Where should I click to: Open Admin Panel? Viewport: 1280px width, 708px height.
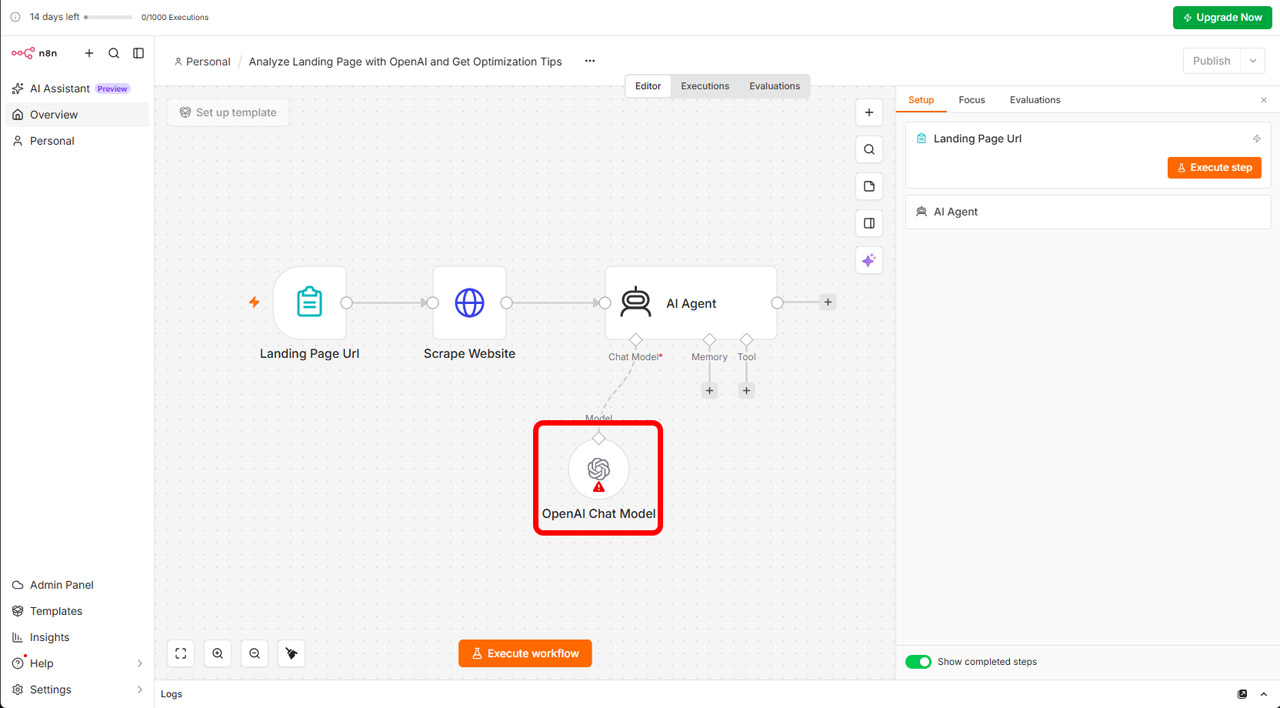pyautogui.click(x=77, y=585)
